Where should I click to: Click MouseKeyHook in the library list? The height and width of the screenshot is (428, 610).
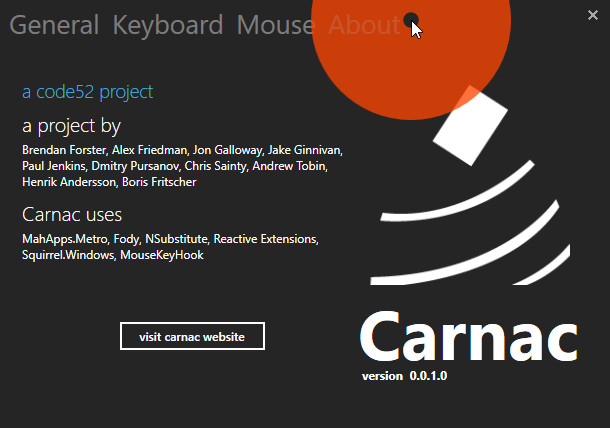tap(162, 255)
